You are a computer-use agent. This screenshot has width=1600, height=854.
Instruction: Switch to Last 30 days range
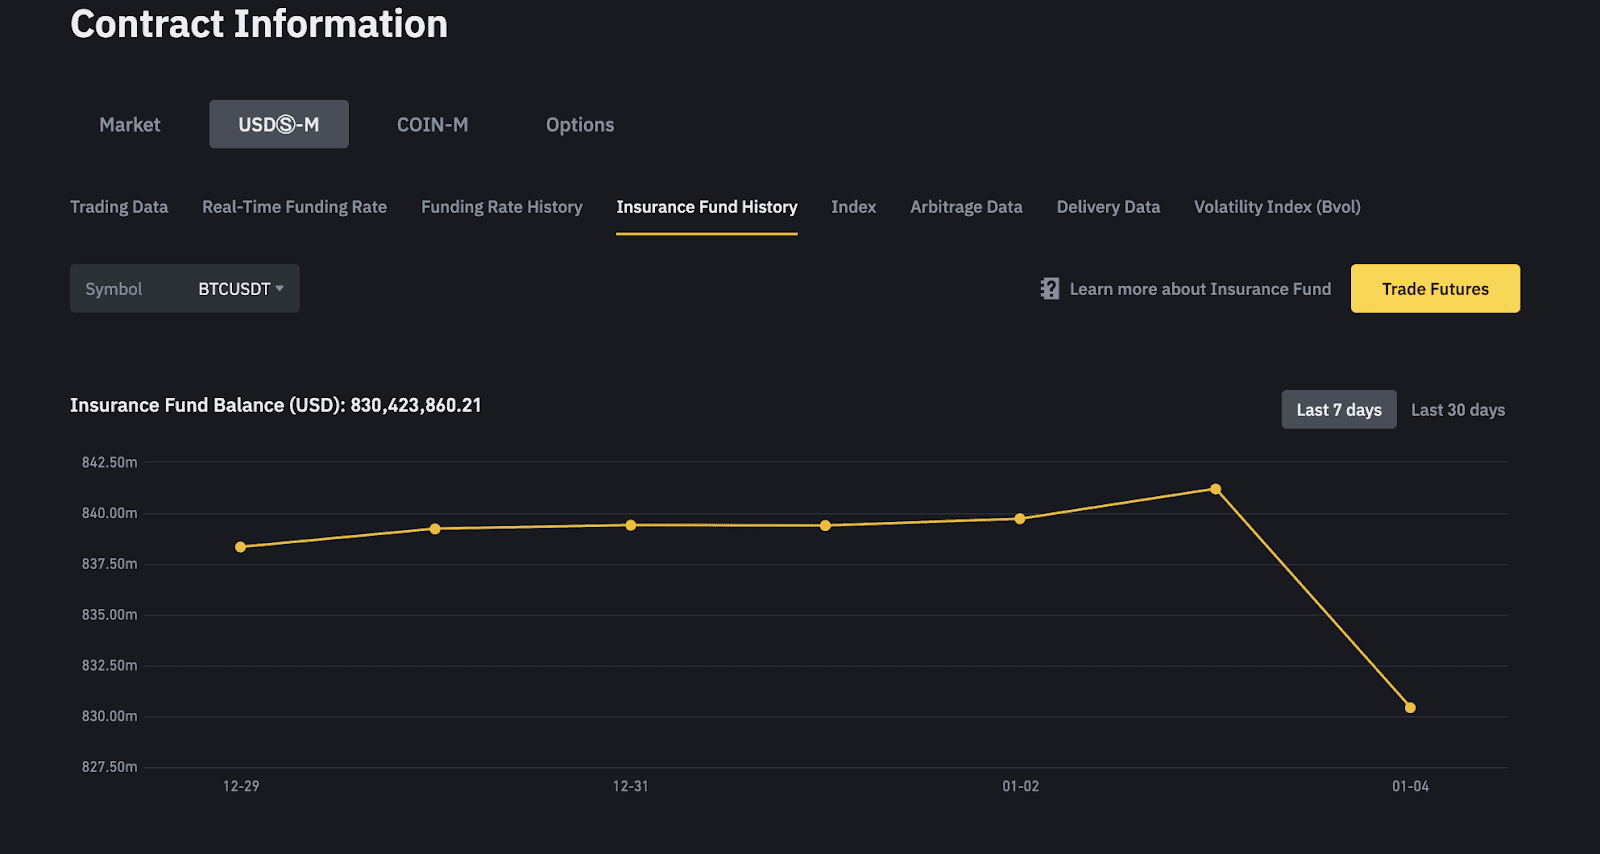[1457, 410]
